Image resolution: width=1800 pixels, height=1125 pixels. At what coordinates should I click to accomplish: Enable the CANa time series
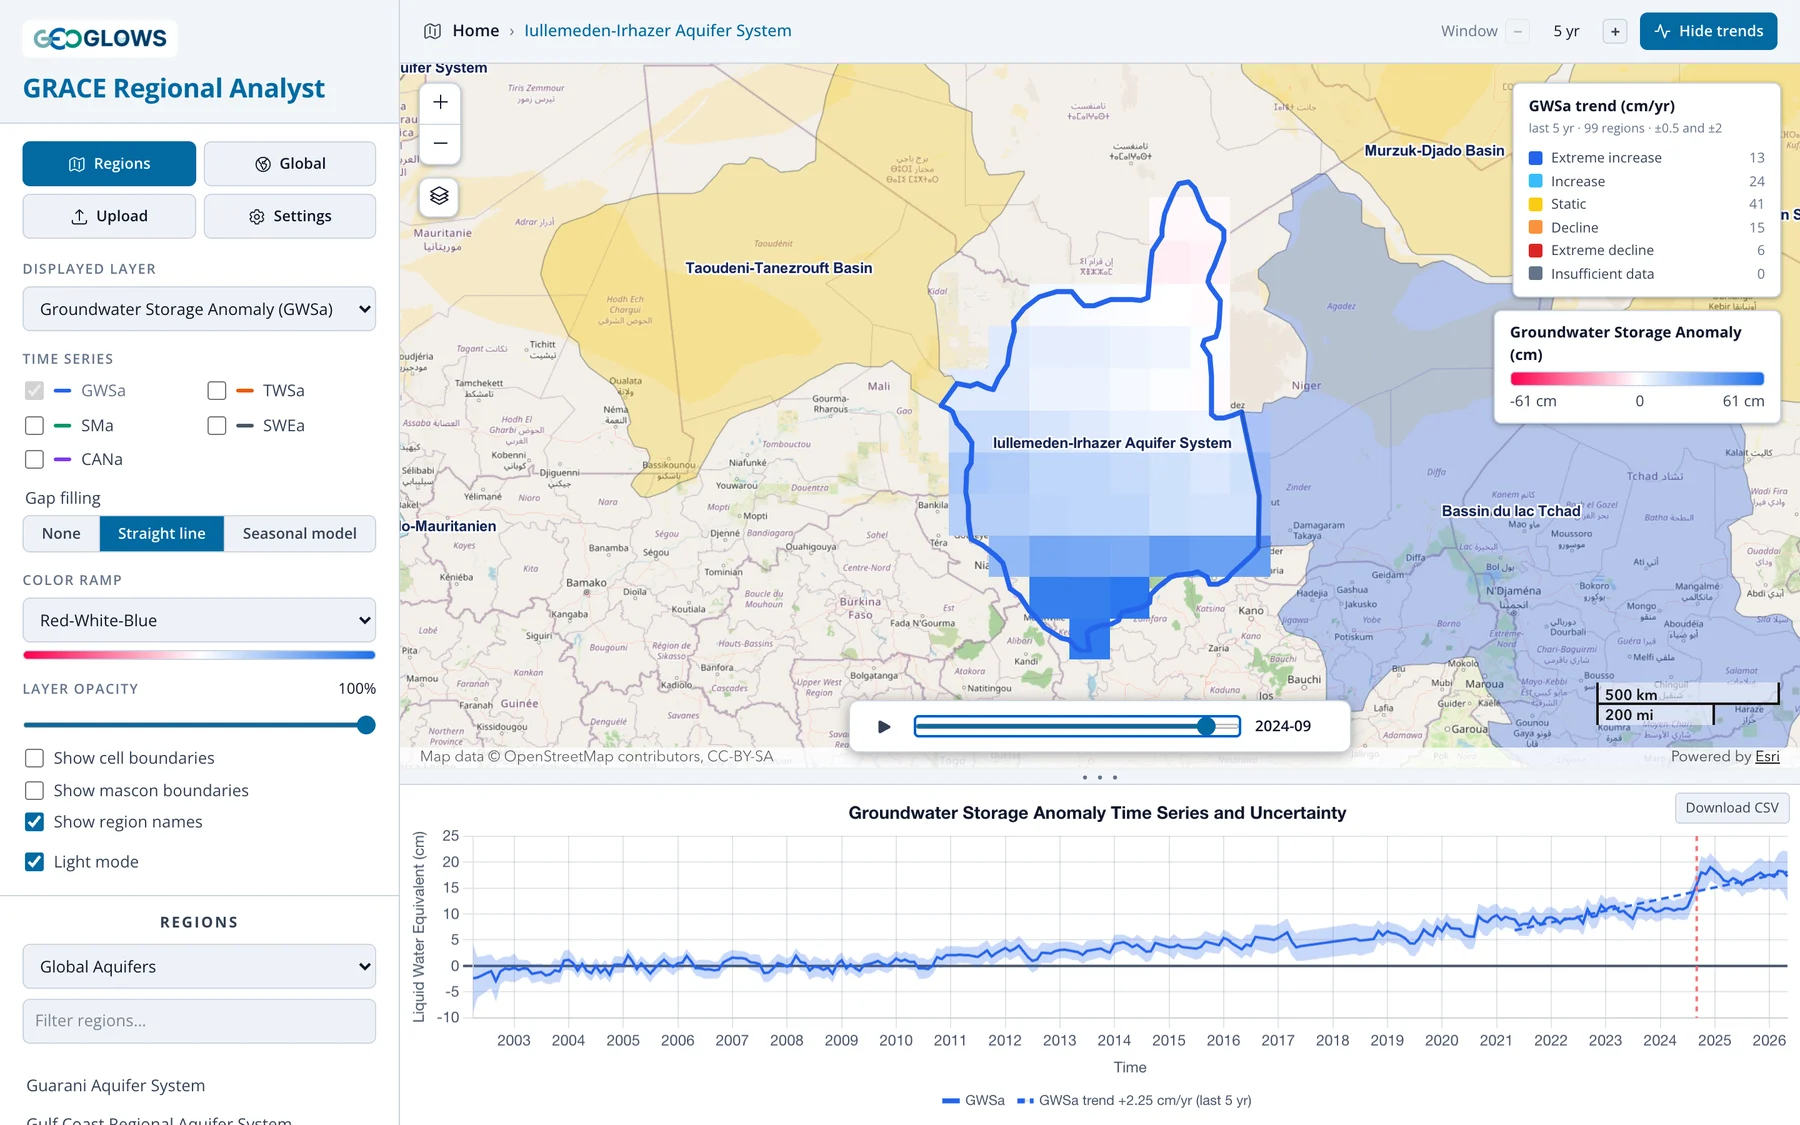[x=34, y=459]
